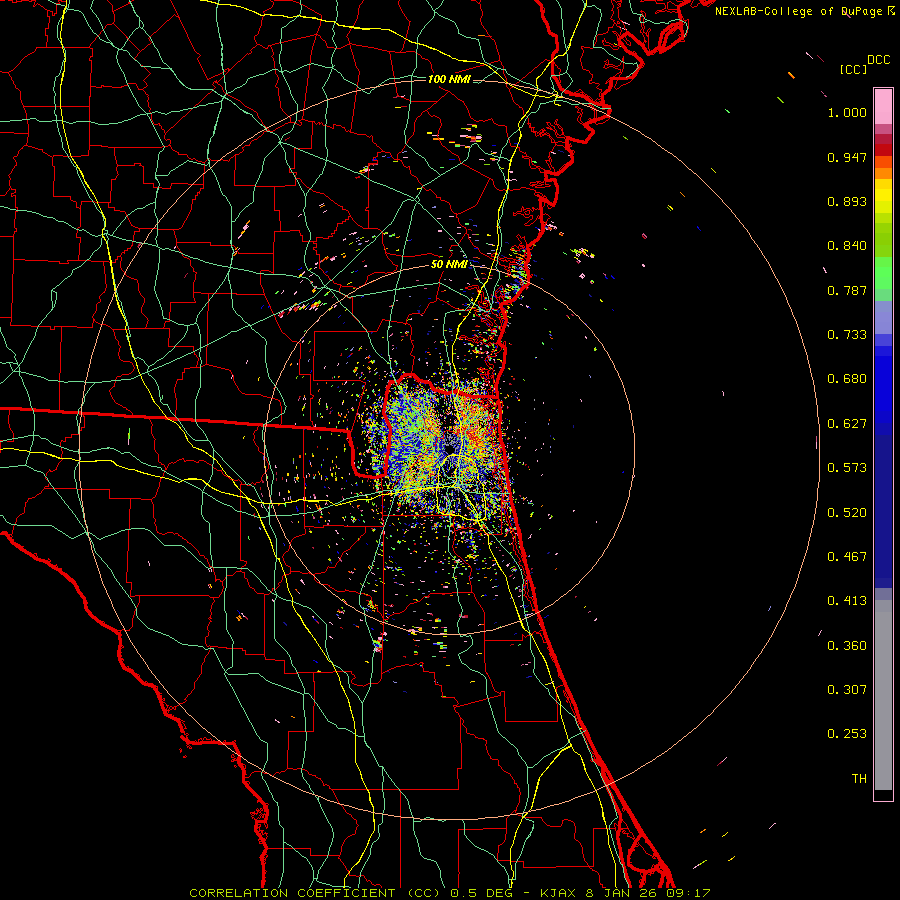
Task: Click the gray segment of the color scale
Action: click(883, 695)
